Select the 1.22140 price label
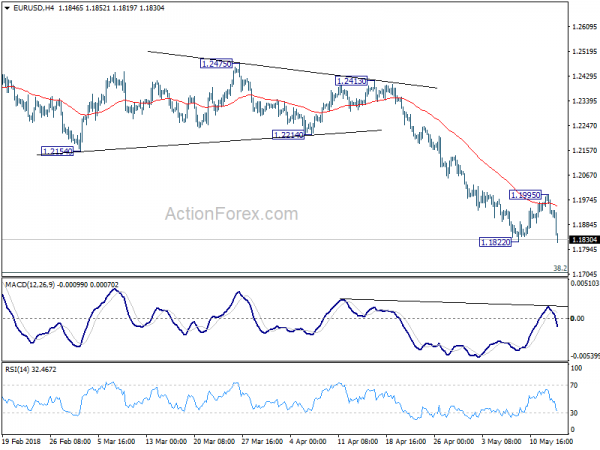Screen dimensions: 600x450 coord(288,135)
